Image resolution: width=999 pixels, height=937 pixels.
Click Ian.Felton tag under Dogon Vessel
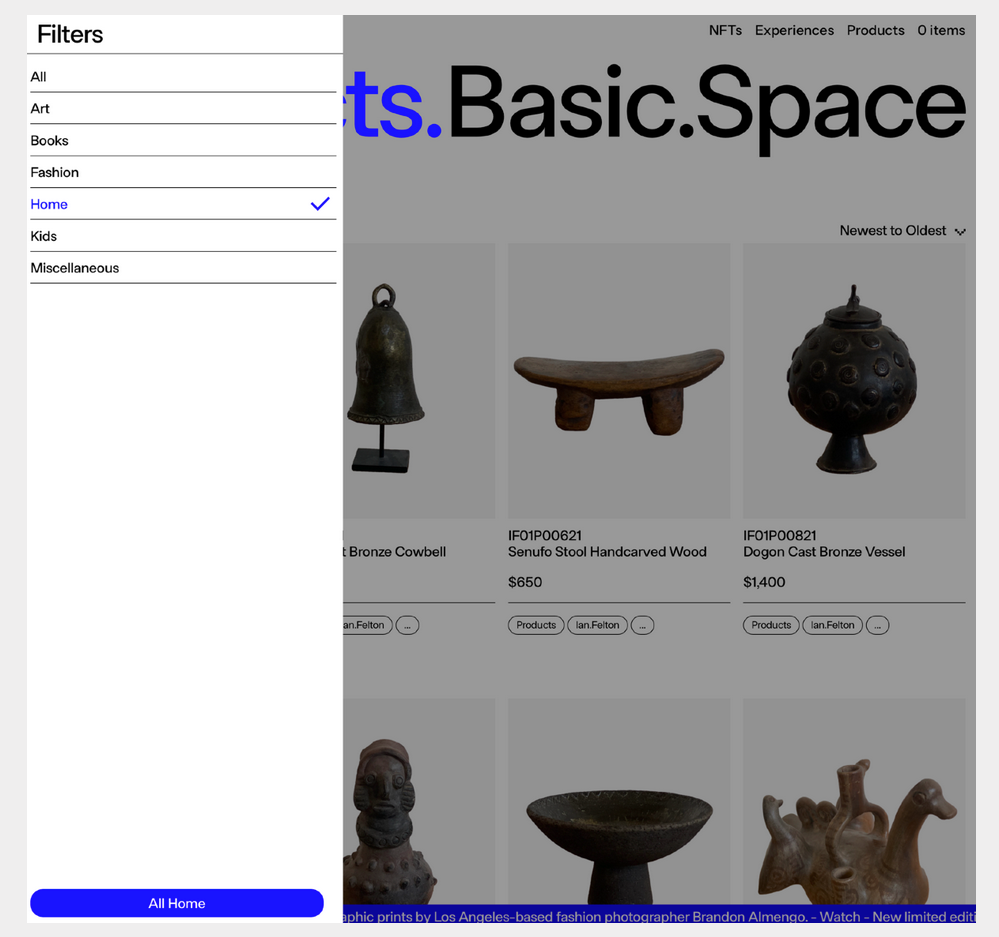tap(832, 625)
